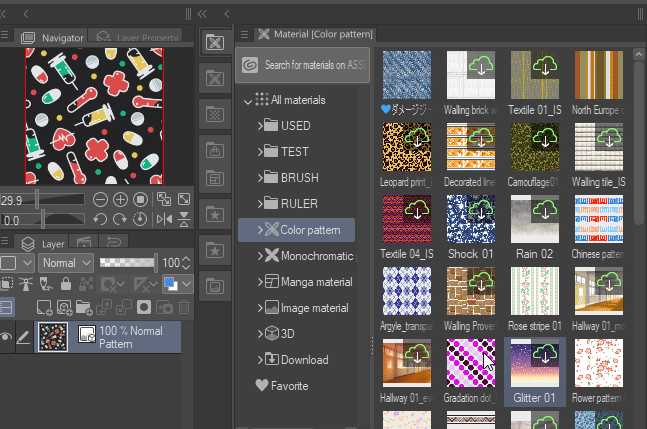The image size is (647, 429).
Task: Open the layer color dropdown arrow
Action: [187, 284]
